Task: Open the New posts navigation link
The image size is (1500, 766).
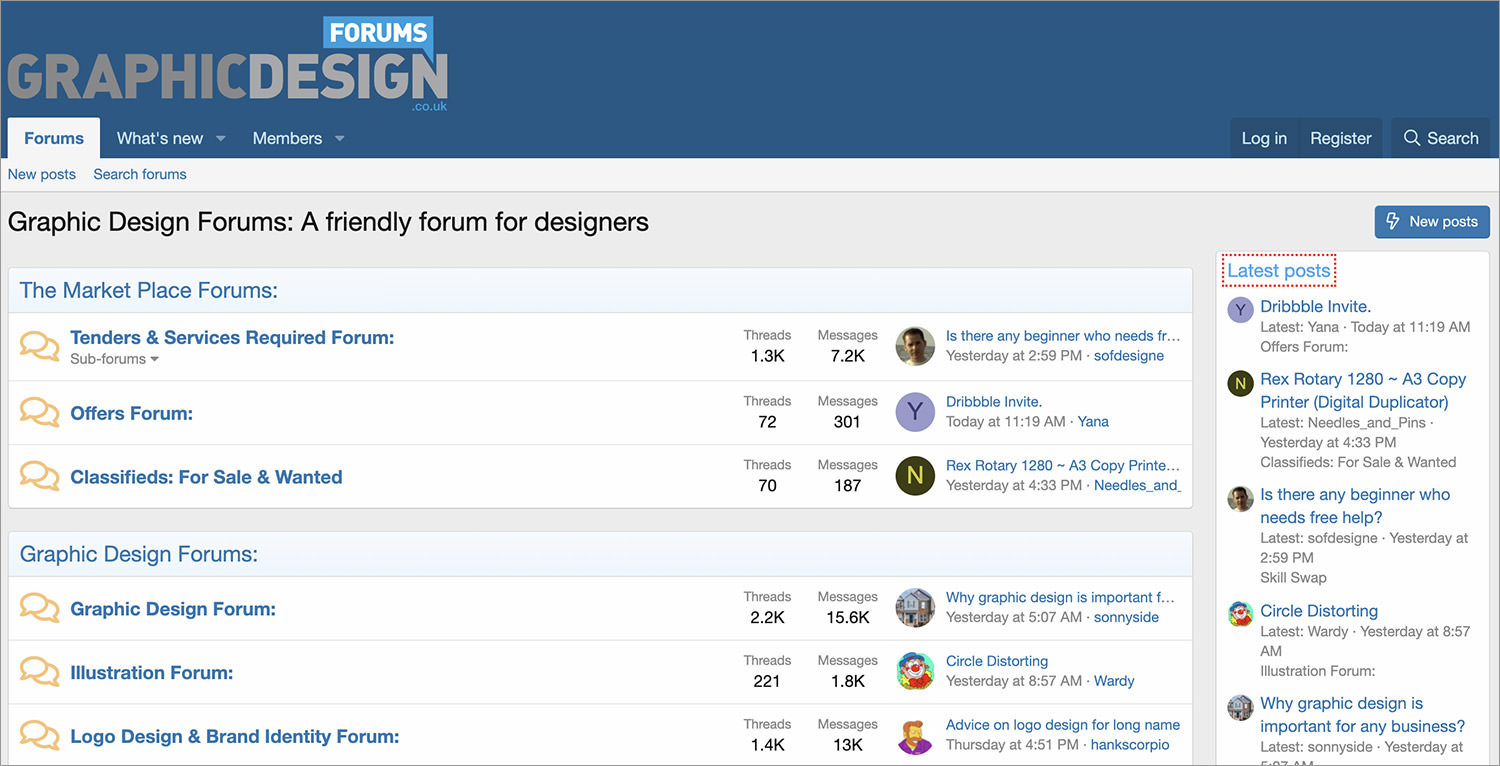Action: [x=41, y=173]
